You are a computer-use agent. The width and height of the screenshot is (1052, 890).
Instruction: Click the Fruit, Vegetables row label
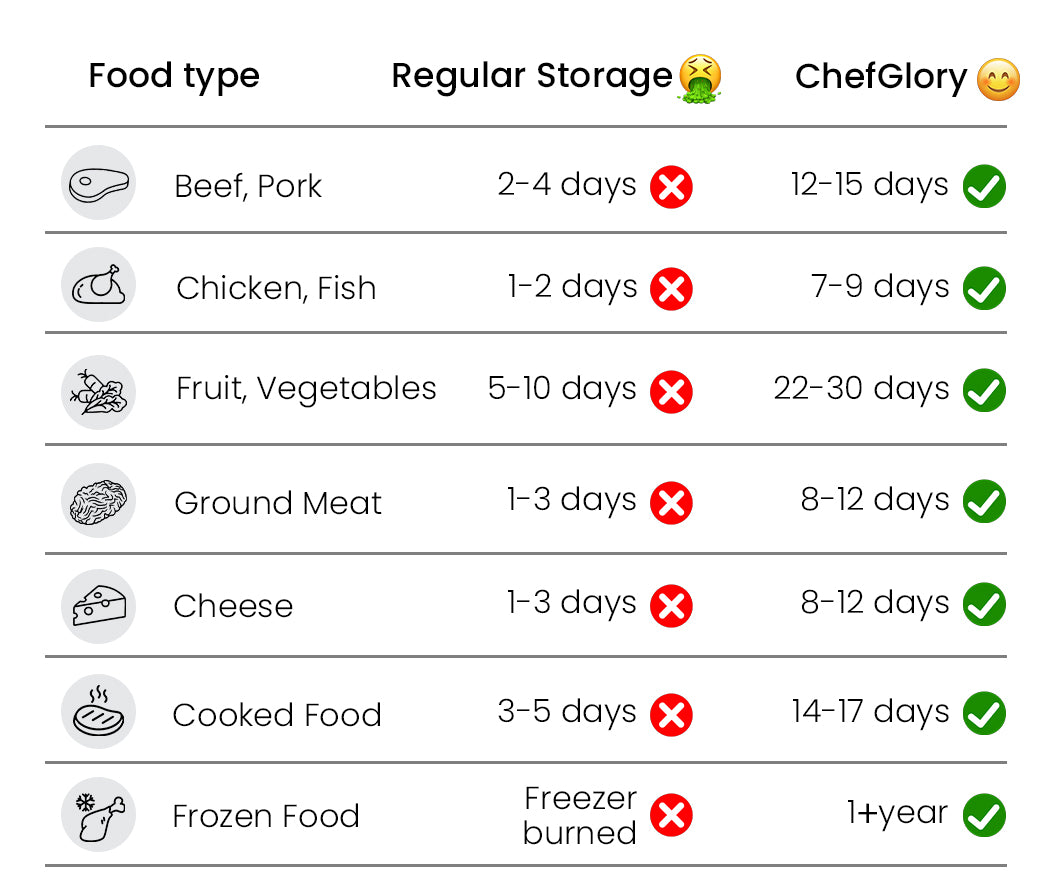[306, 389]
